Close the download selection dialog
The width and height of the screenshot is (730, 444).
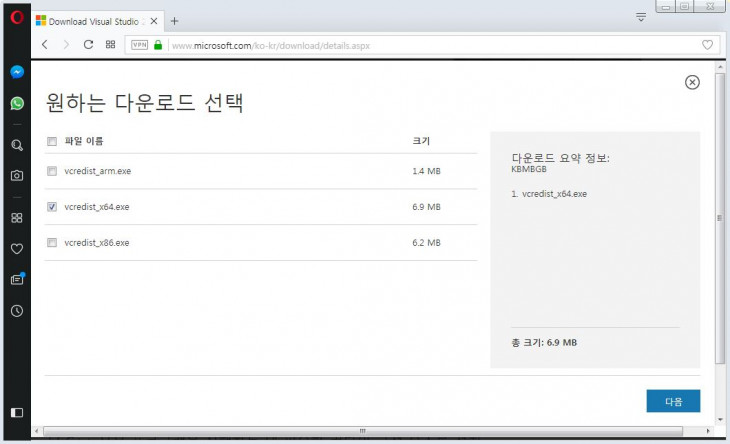(692, 82)
